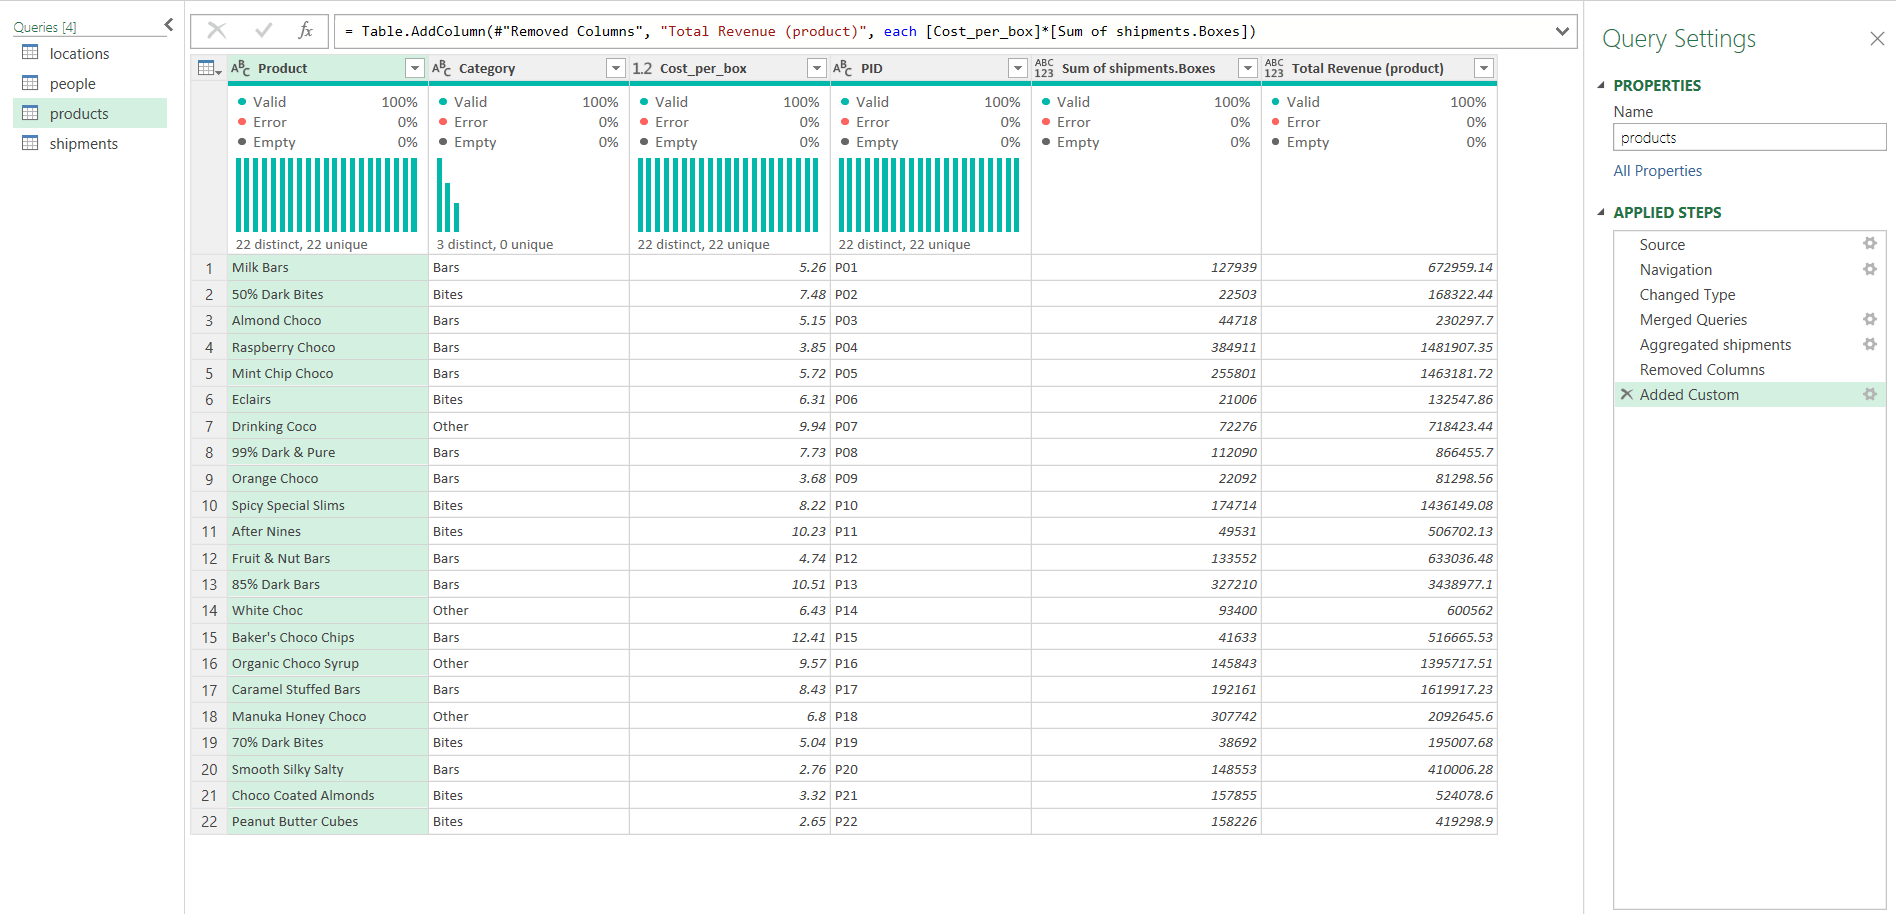Click gear icon beside Aggregated shipments step
This screenshot has width=1896, height=914.
click(1869, 344)
